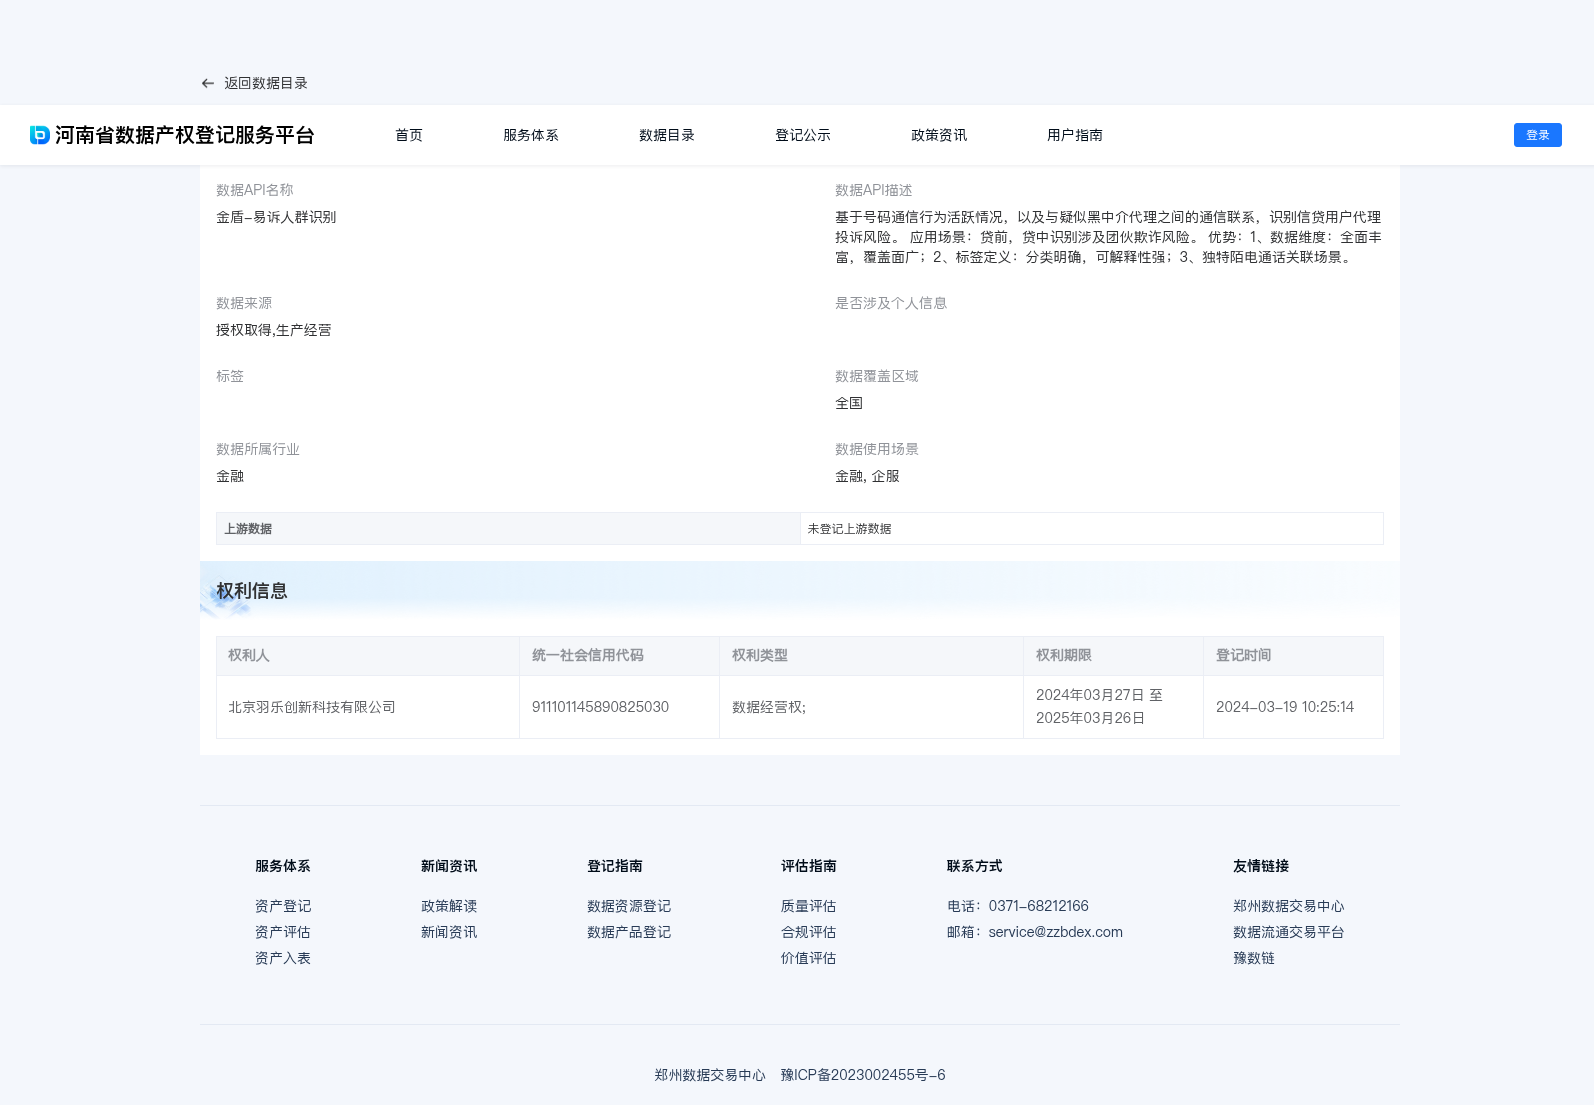Screen dimensions: 1594x1105
Task: Click the blue 登录 button
Action: click(x=1538, y=135)
